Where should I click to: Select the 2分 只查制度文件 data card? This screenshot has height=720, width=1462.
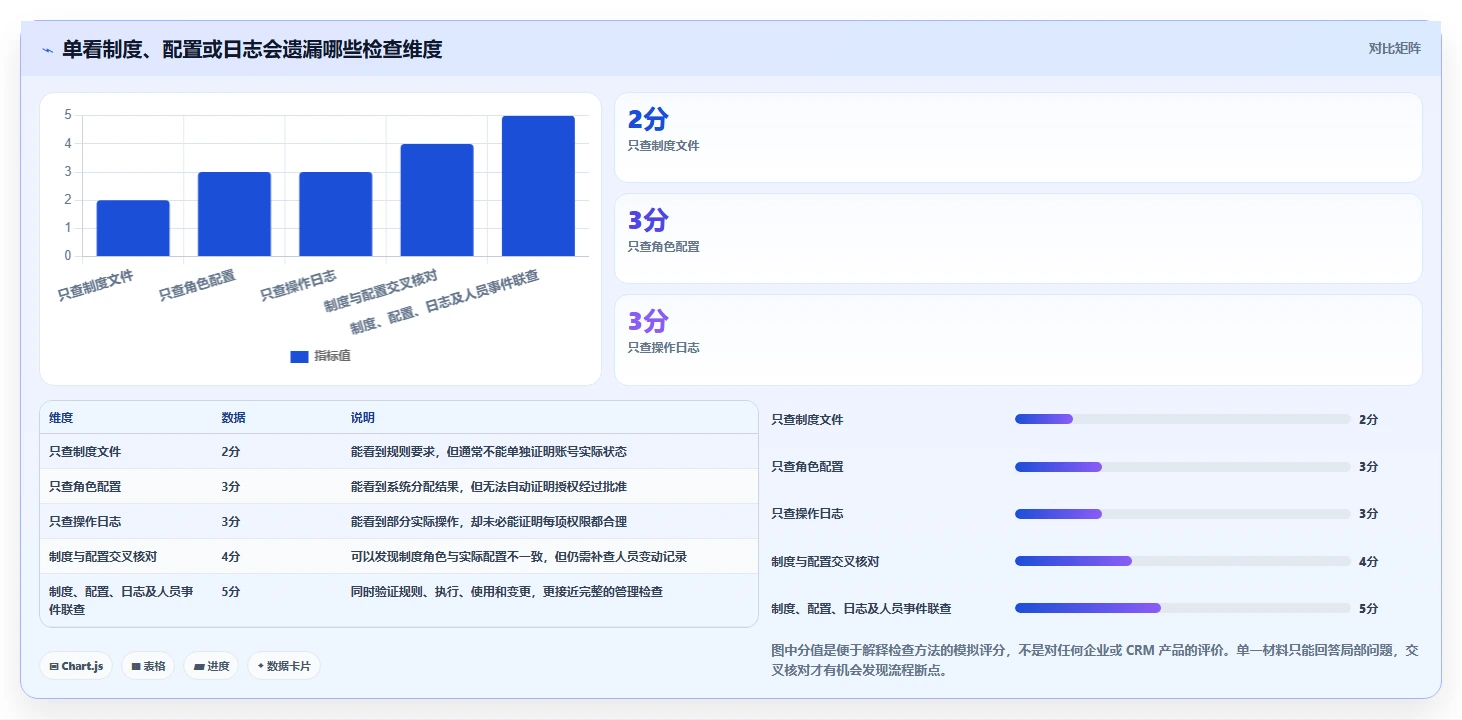tap(1018, 137)
